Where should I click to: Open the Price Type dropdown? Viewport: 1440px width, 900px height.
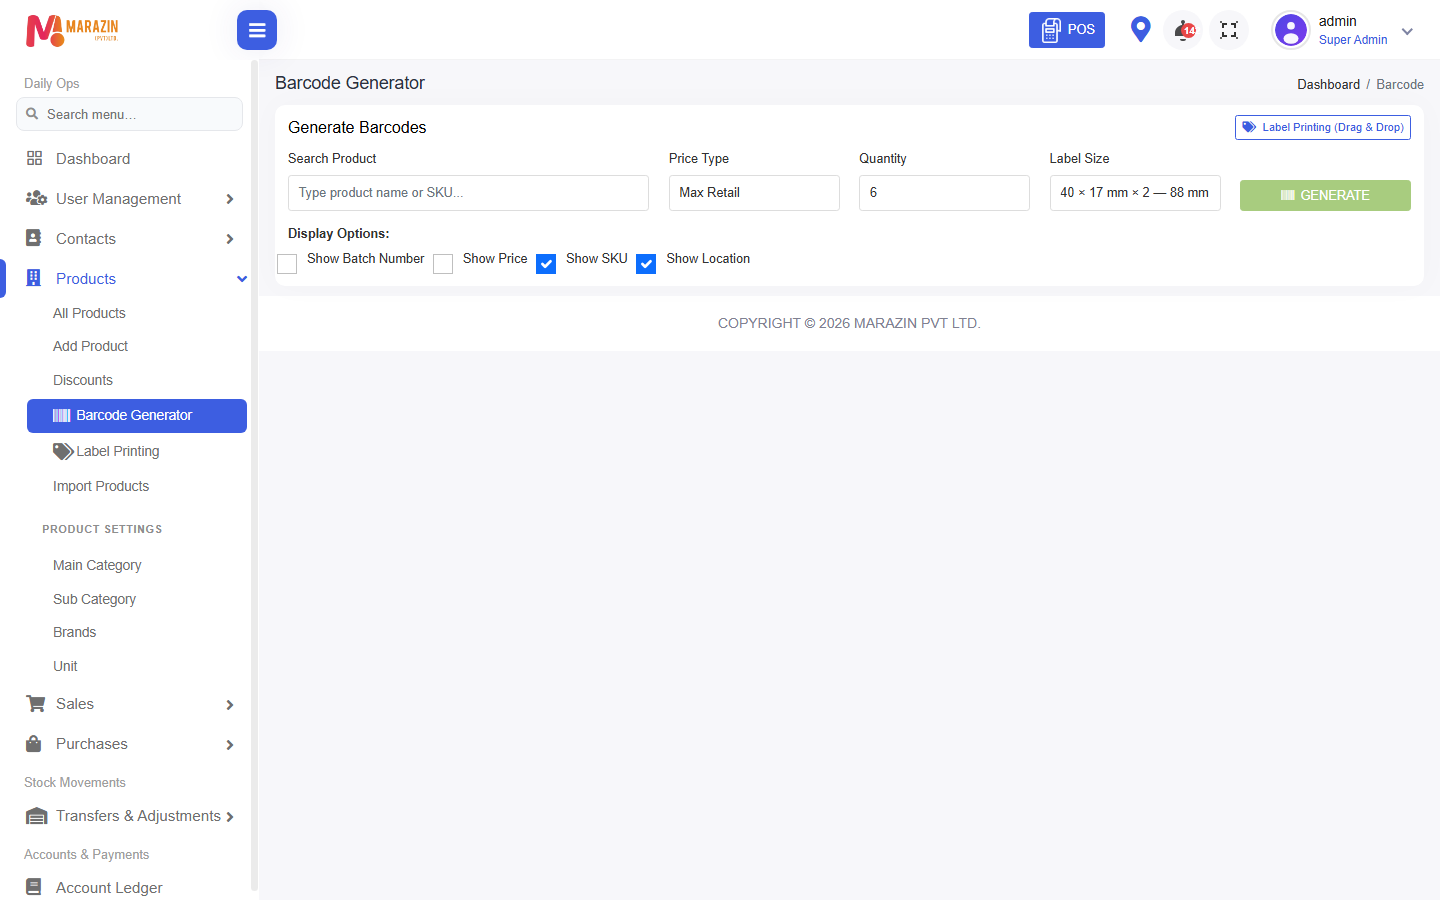coord(754,193)
